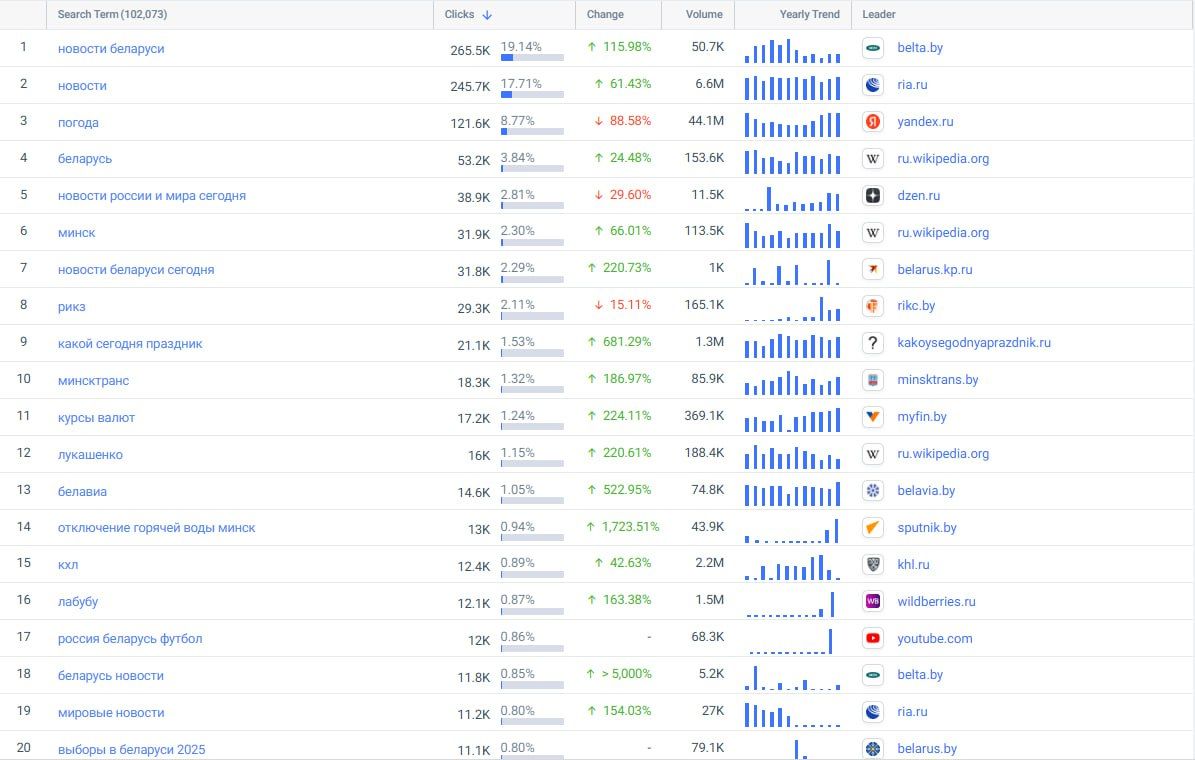The height and width of the screenshot is (760, 1195).
Task: Click the Wildberries icon in the лабубу row
Action: coord(873,602)
